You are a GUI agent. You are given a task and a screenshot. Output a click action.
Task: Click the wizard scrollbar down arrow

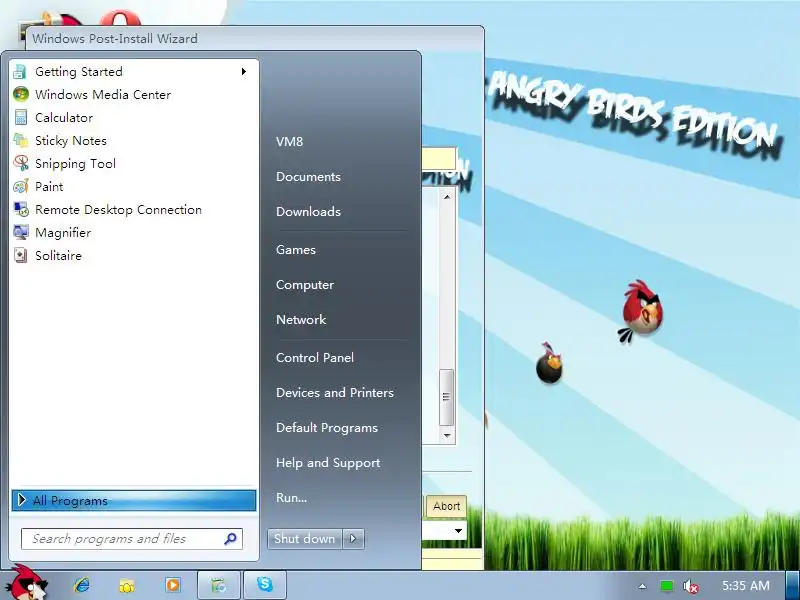[x=447, y=436]
